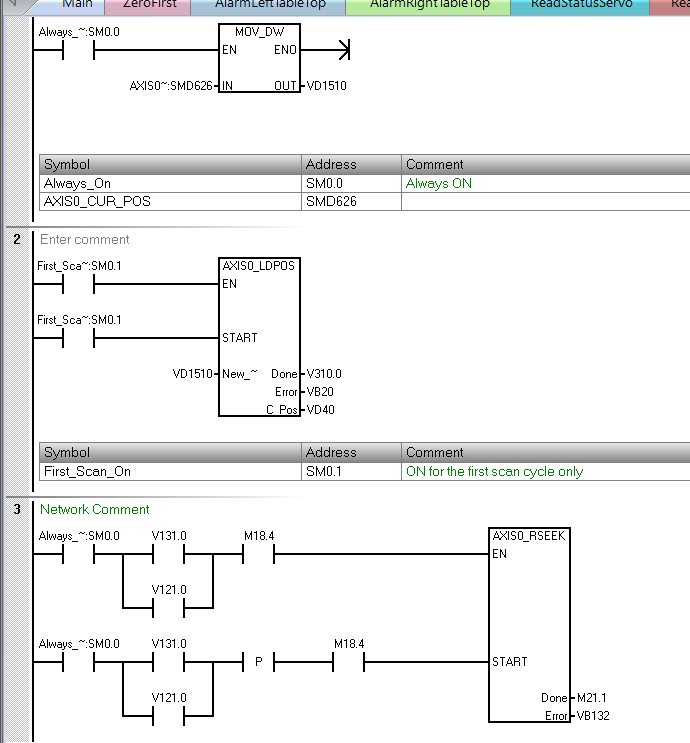This screenshot has width=690, height=743.
Task: Select the AXIS0_LDPOS instruction block
Action: [258, 338]
